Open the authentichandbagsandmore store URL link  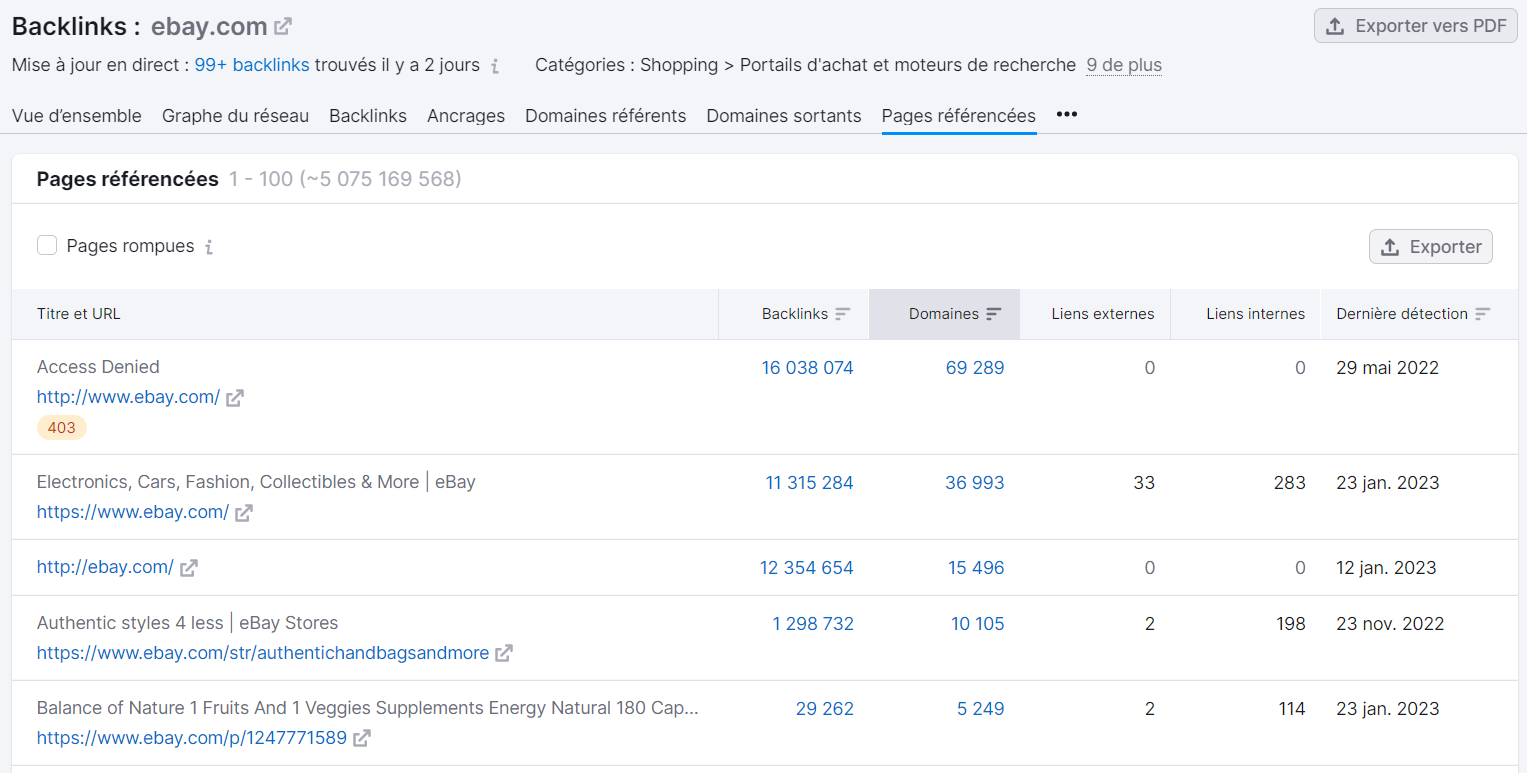(263, 653)
